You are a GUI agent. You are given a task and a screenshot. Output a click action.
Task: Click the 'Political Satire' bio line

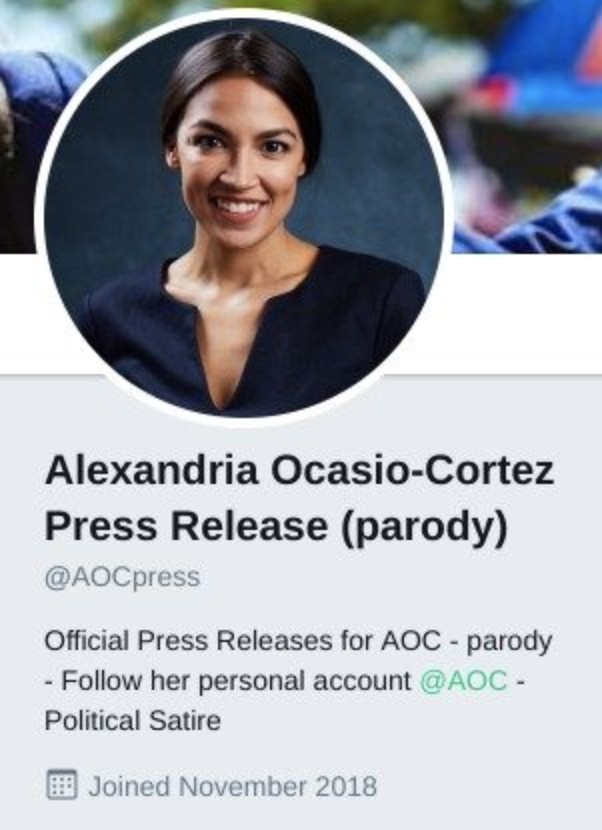tap(132, 721)
